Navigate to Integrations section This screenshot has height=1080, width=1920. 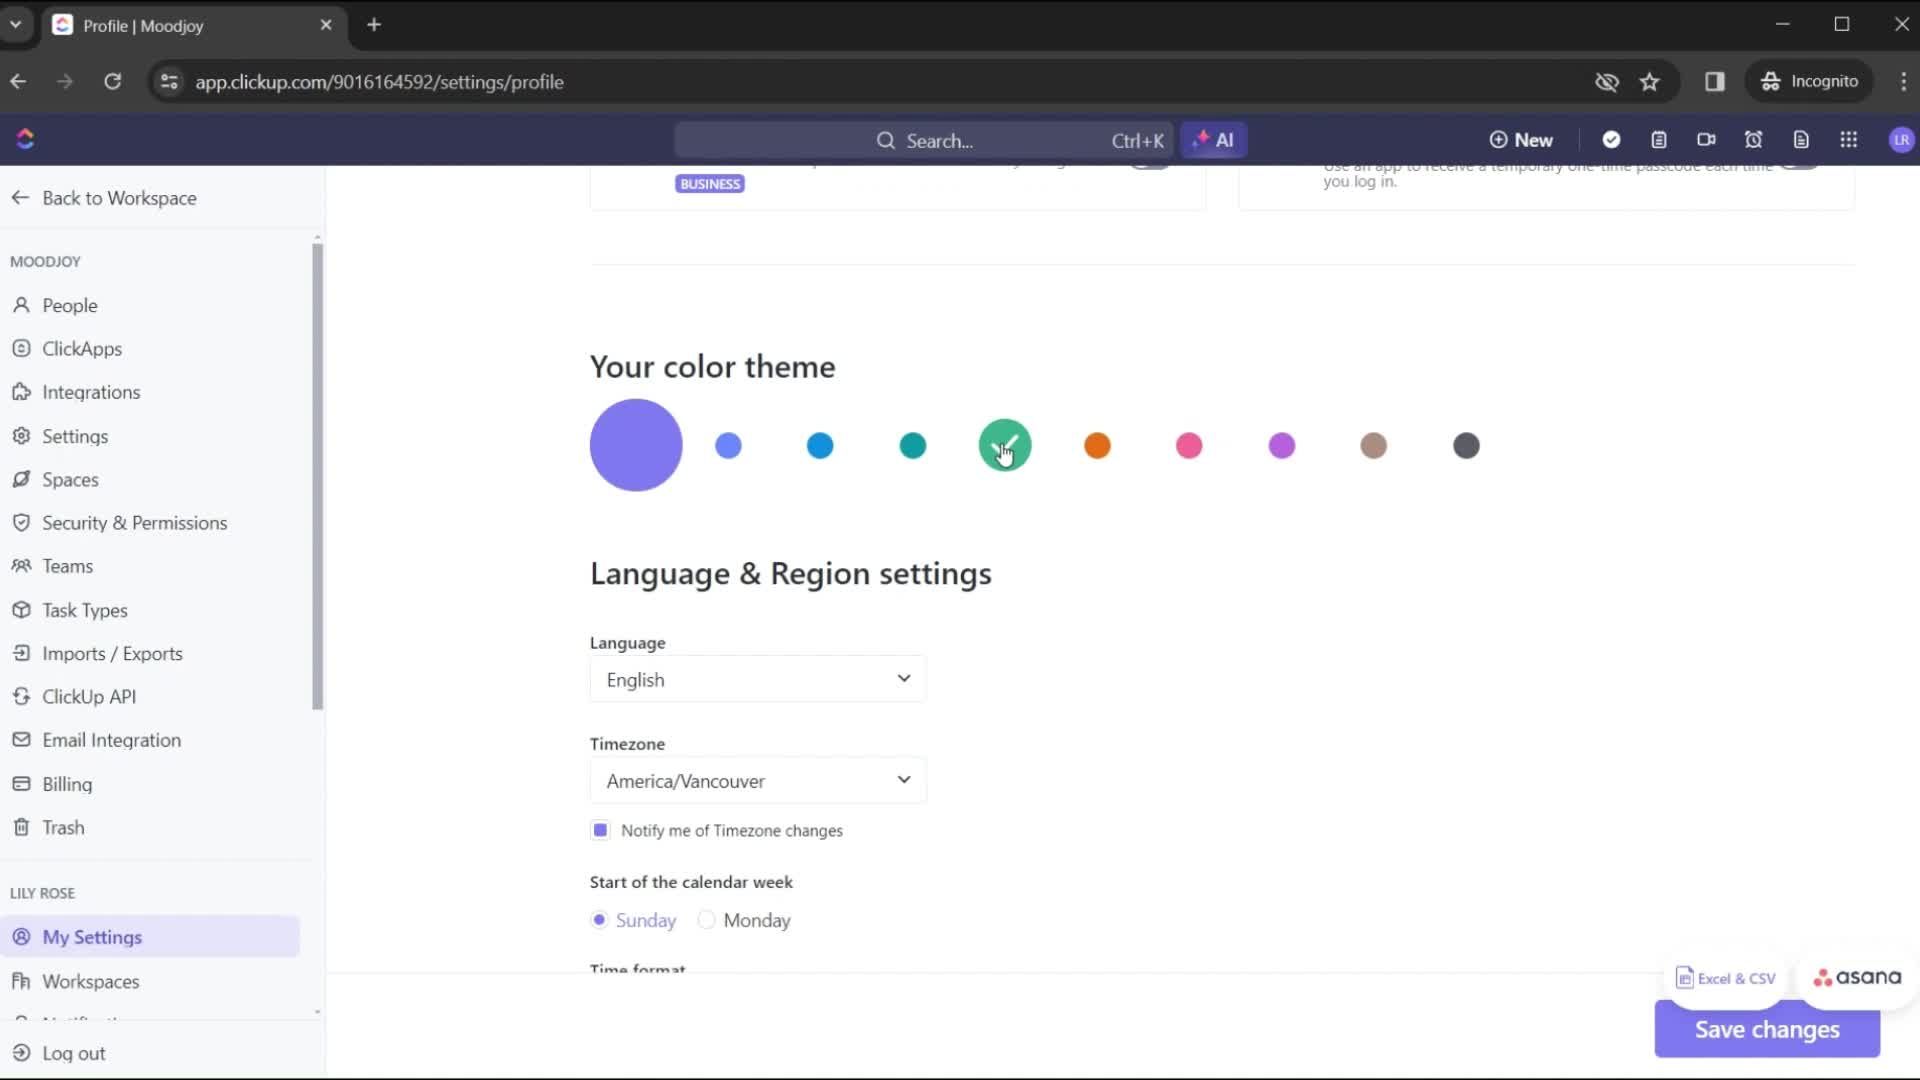pyautogui.click(x=91, y=392)
